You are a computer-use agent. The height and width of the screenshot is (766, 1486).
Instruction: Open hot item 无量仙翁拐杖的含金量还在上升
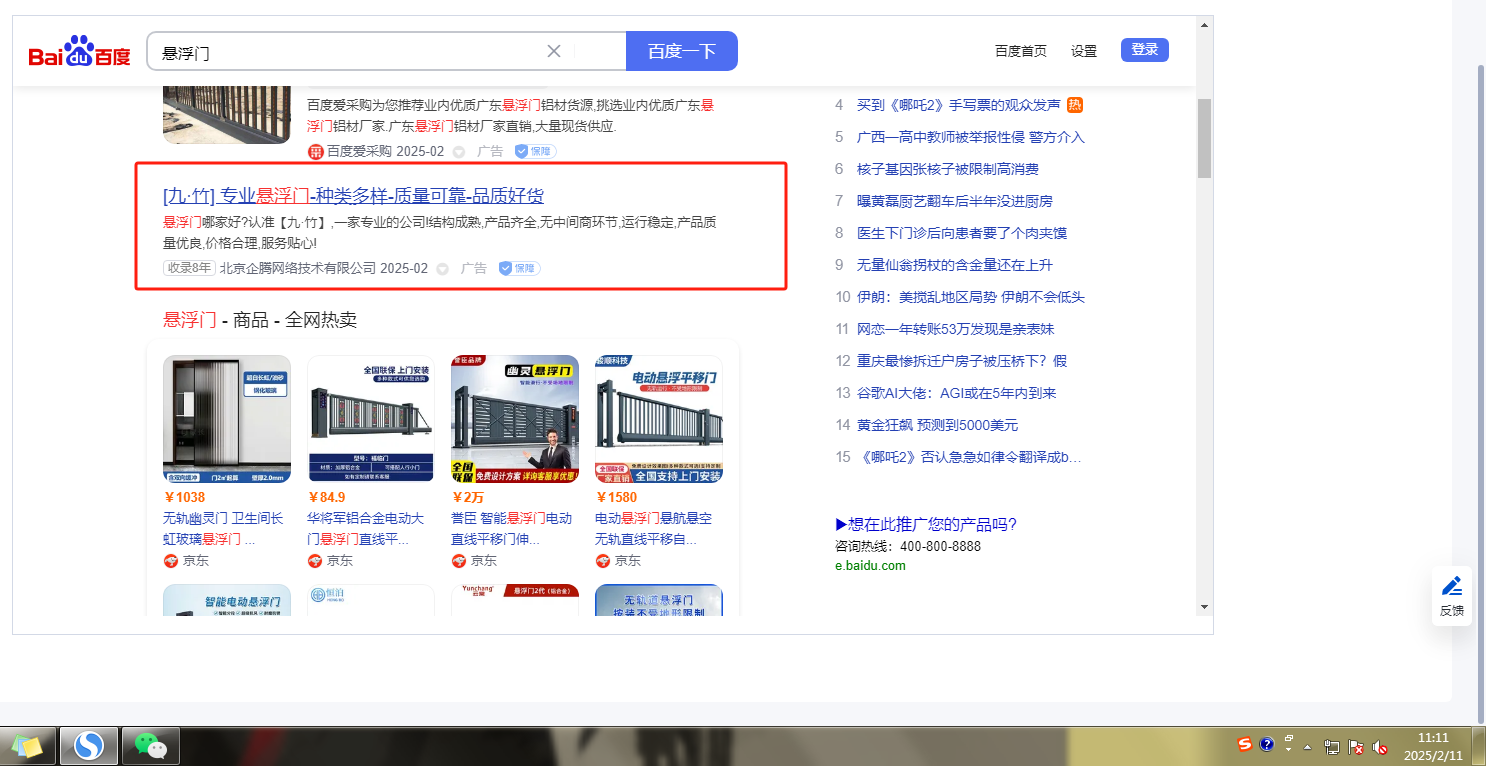pyautogui.click(x=955, y=265)
